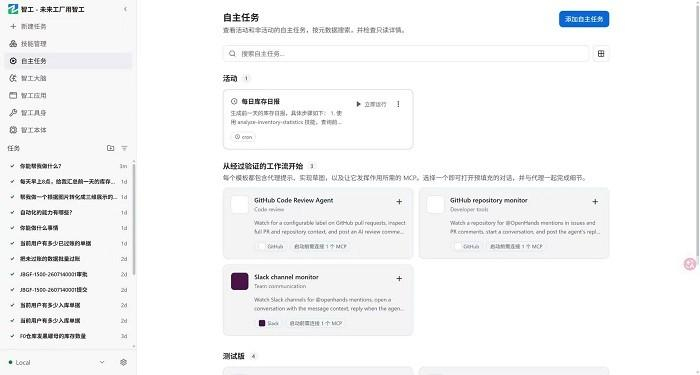
Task: Click the MCP tag on repository monitor
Action: click(x=517, y=246)
